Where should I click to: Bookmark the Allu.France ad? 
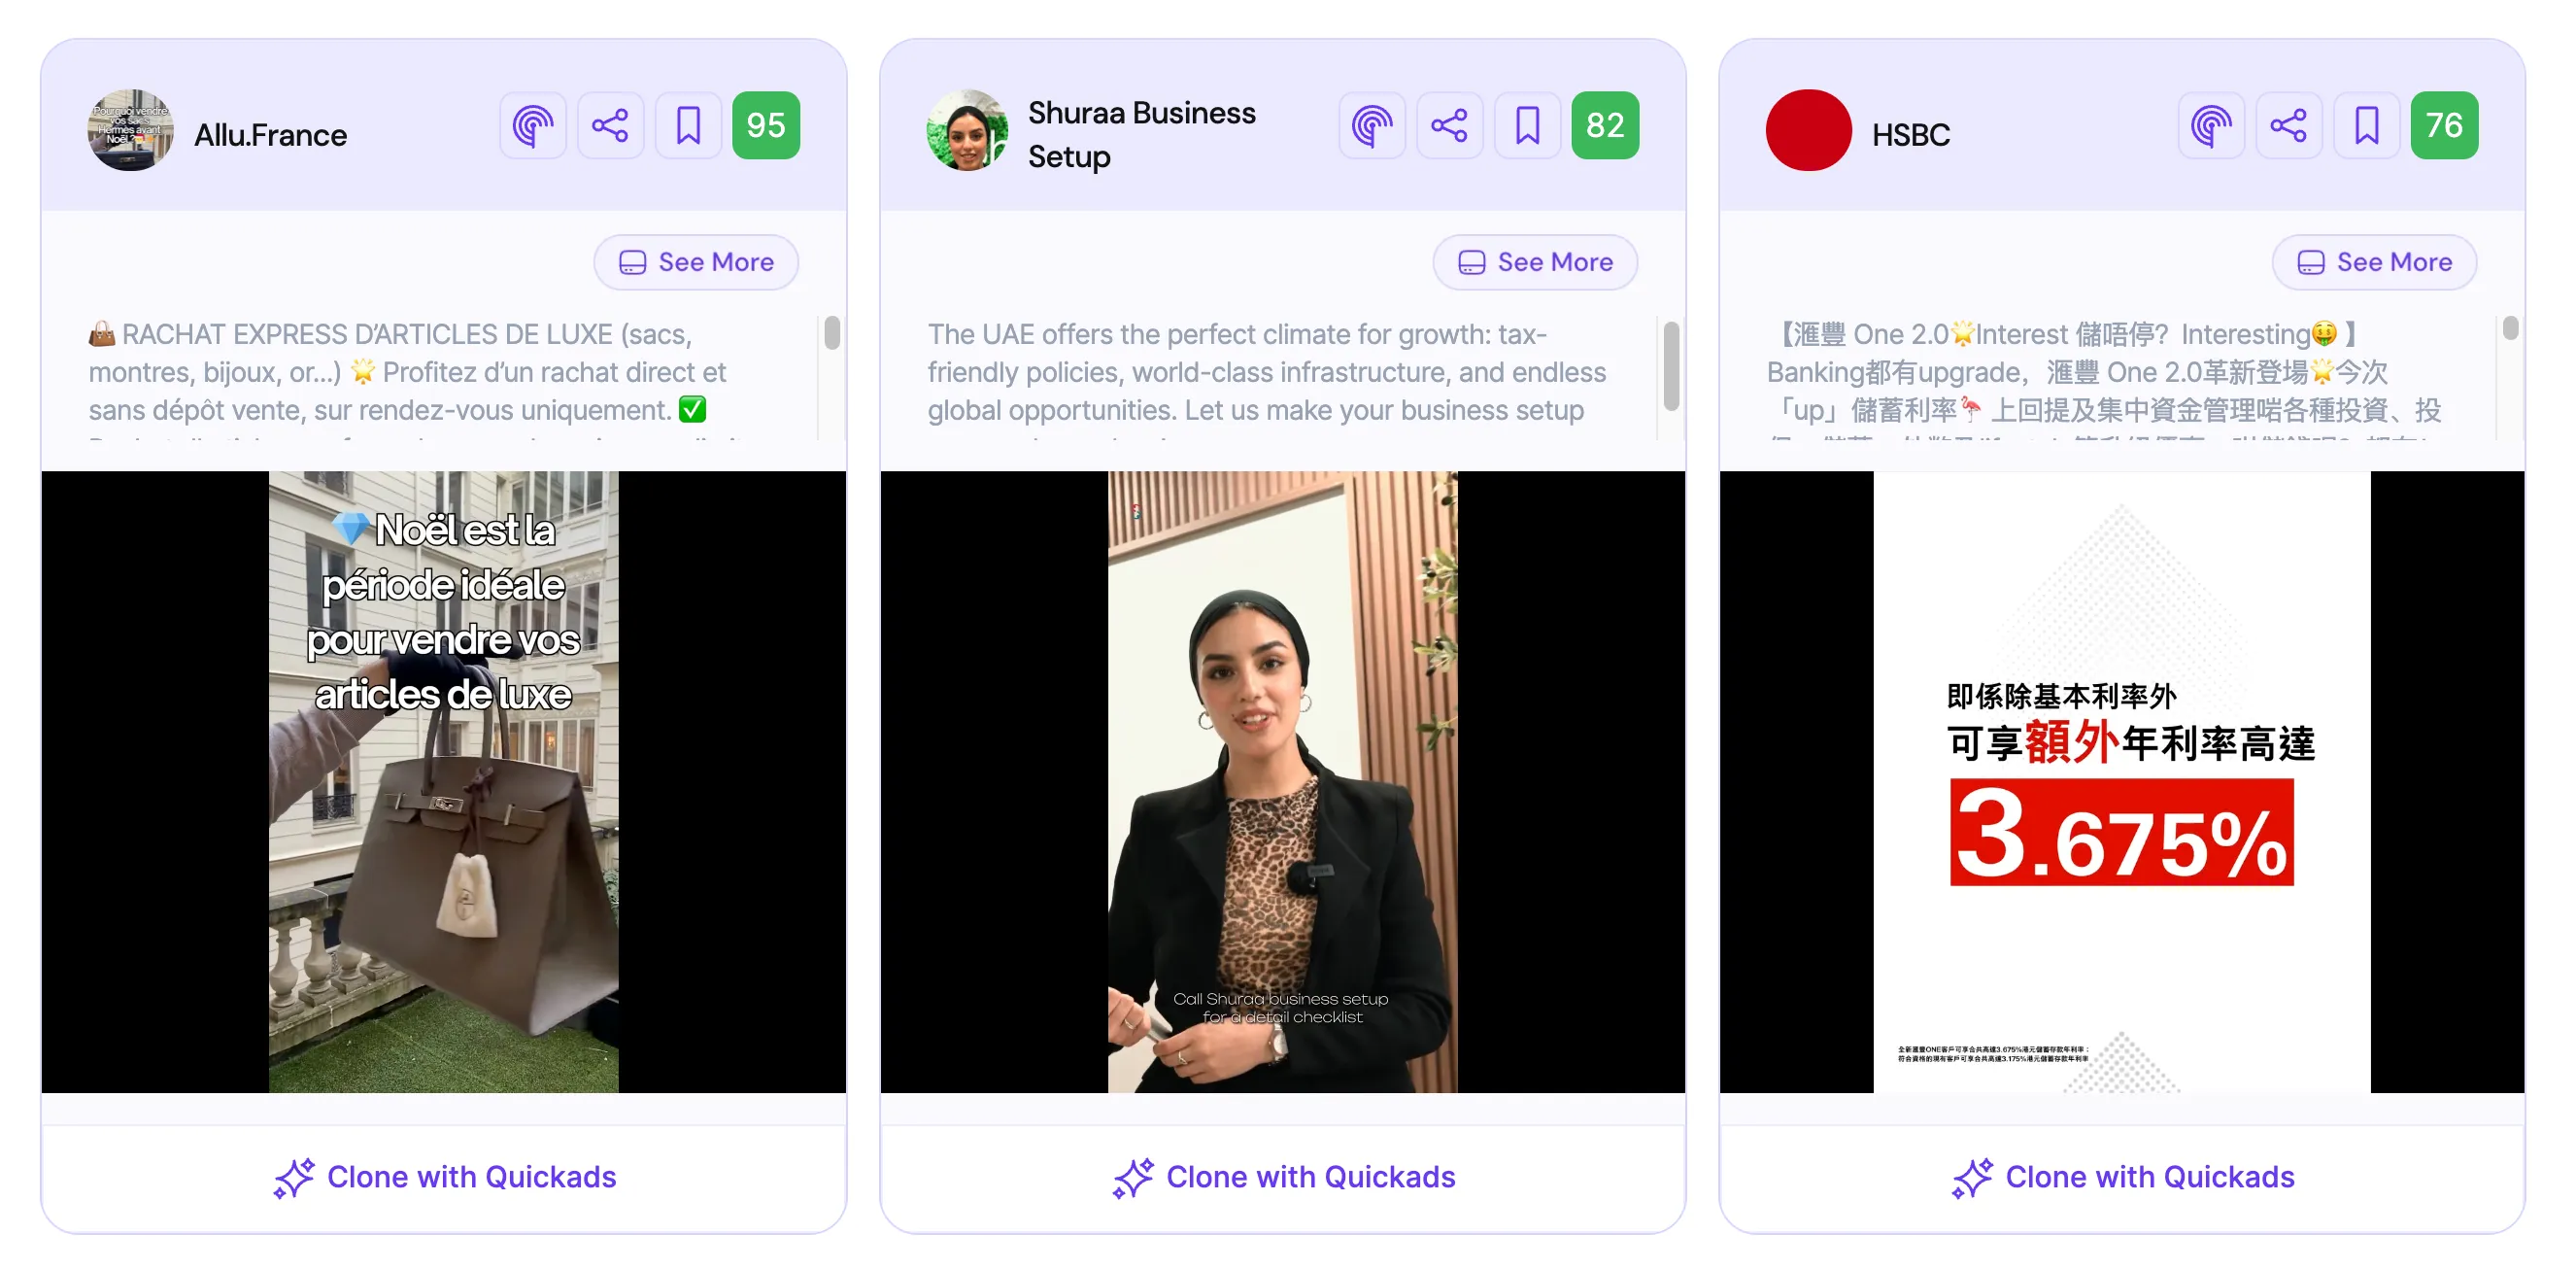(688, 126)
